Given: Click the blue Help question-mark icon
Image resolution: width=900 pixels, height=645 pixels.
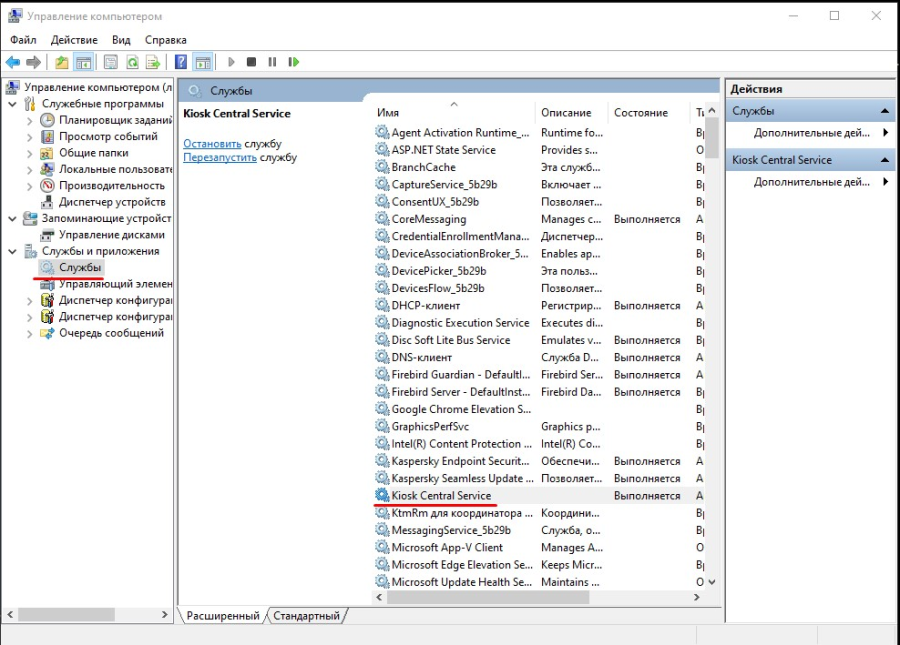Looking at the screenshot, I should point(181,62).
